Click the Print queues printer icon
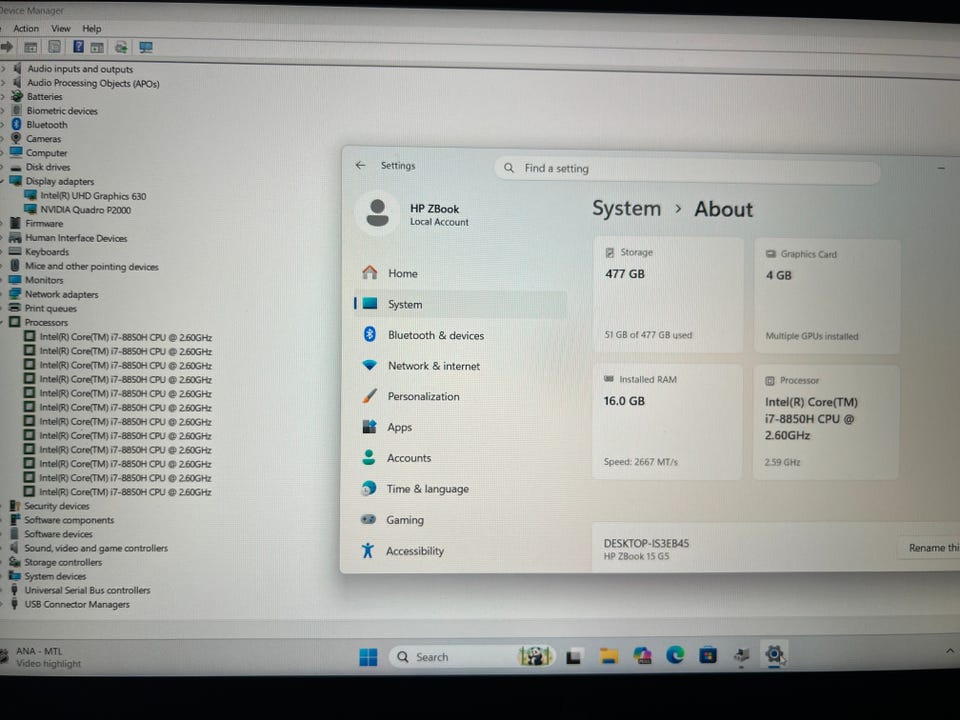Viewport: 960px width, 720px height. [15, 308]
